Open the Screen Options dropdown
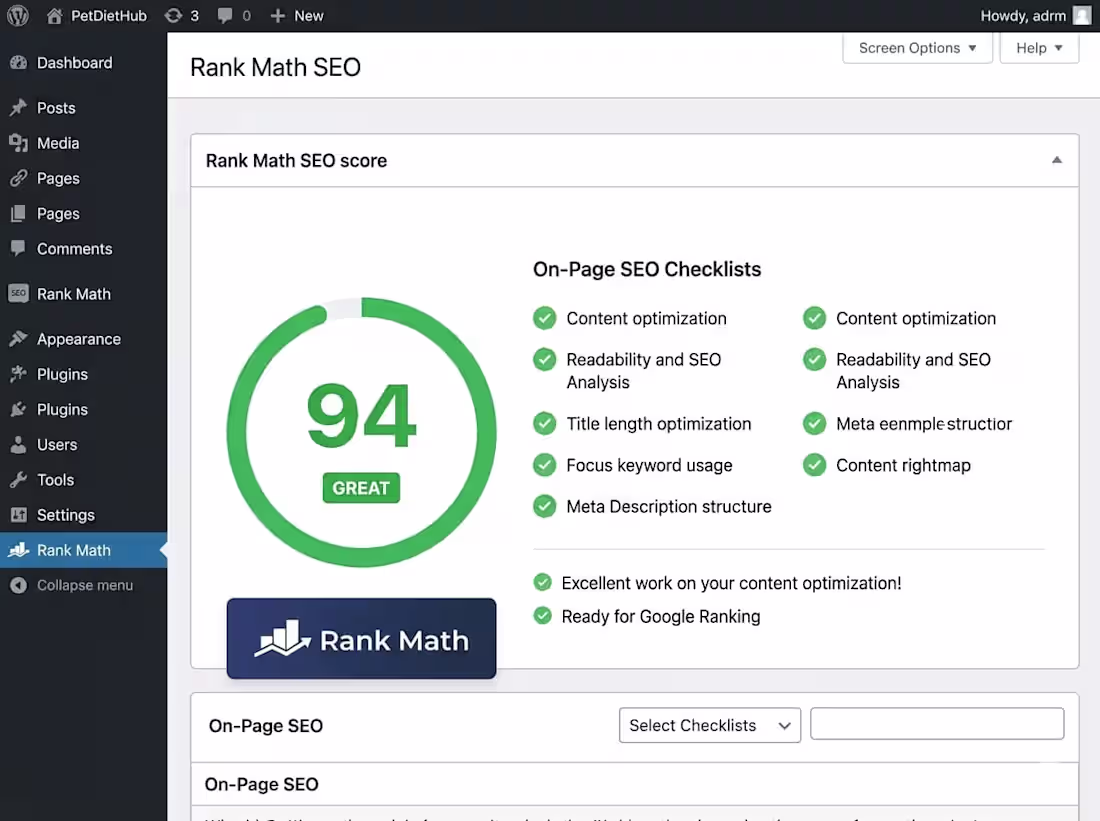This screenshot has width=1100, height=821. pyautogui.click(x=915, y=47)
